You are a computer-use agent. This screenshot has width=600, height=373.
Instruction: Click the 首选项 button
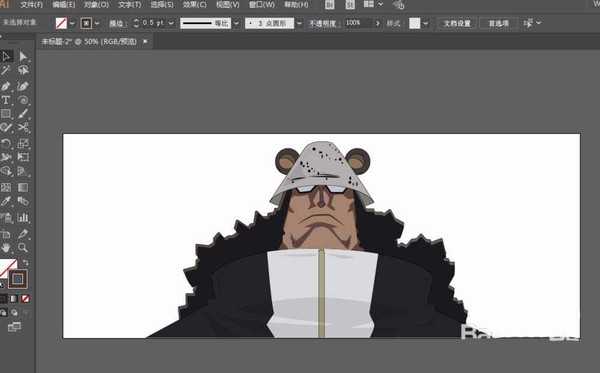pos(499,23)
